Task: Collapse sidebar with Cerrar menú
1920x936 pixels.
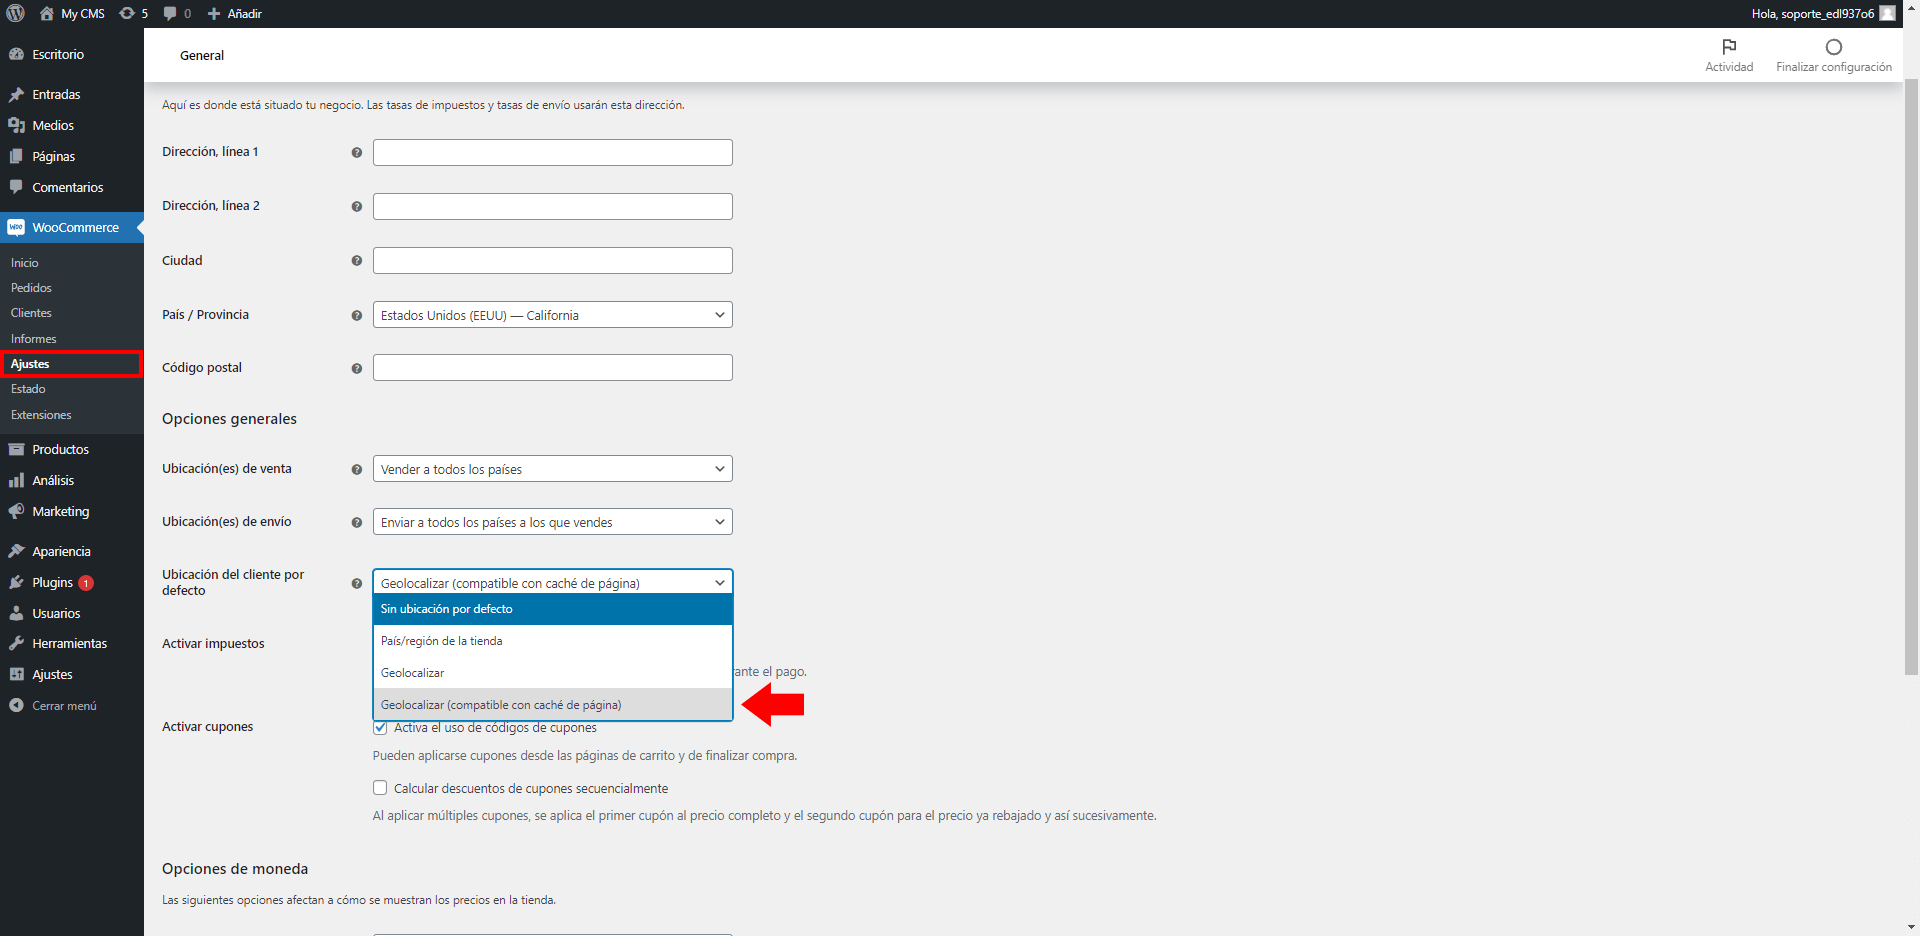Action: (x=72, y=705)
